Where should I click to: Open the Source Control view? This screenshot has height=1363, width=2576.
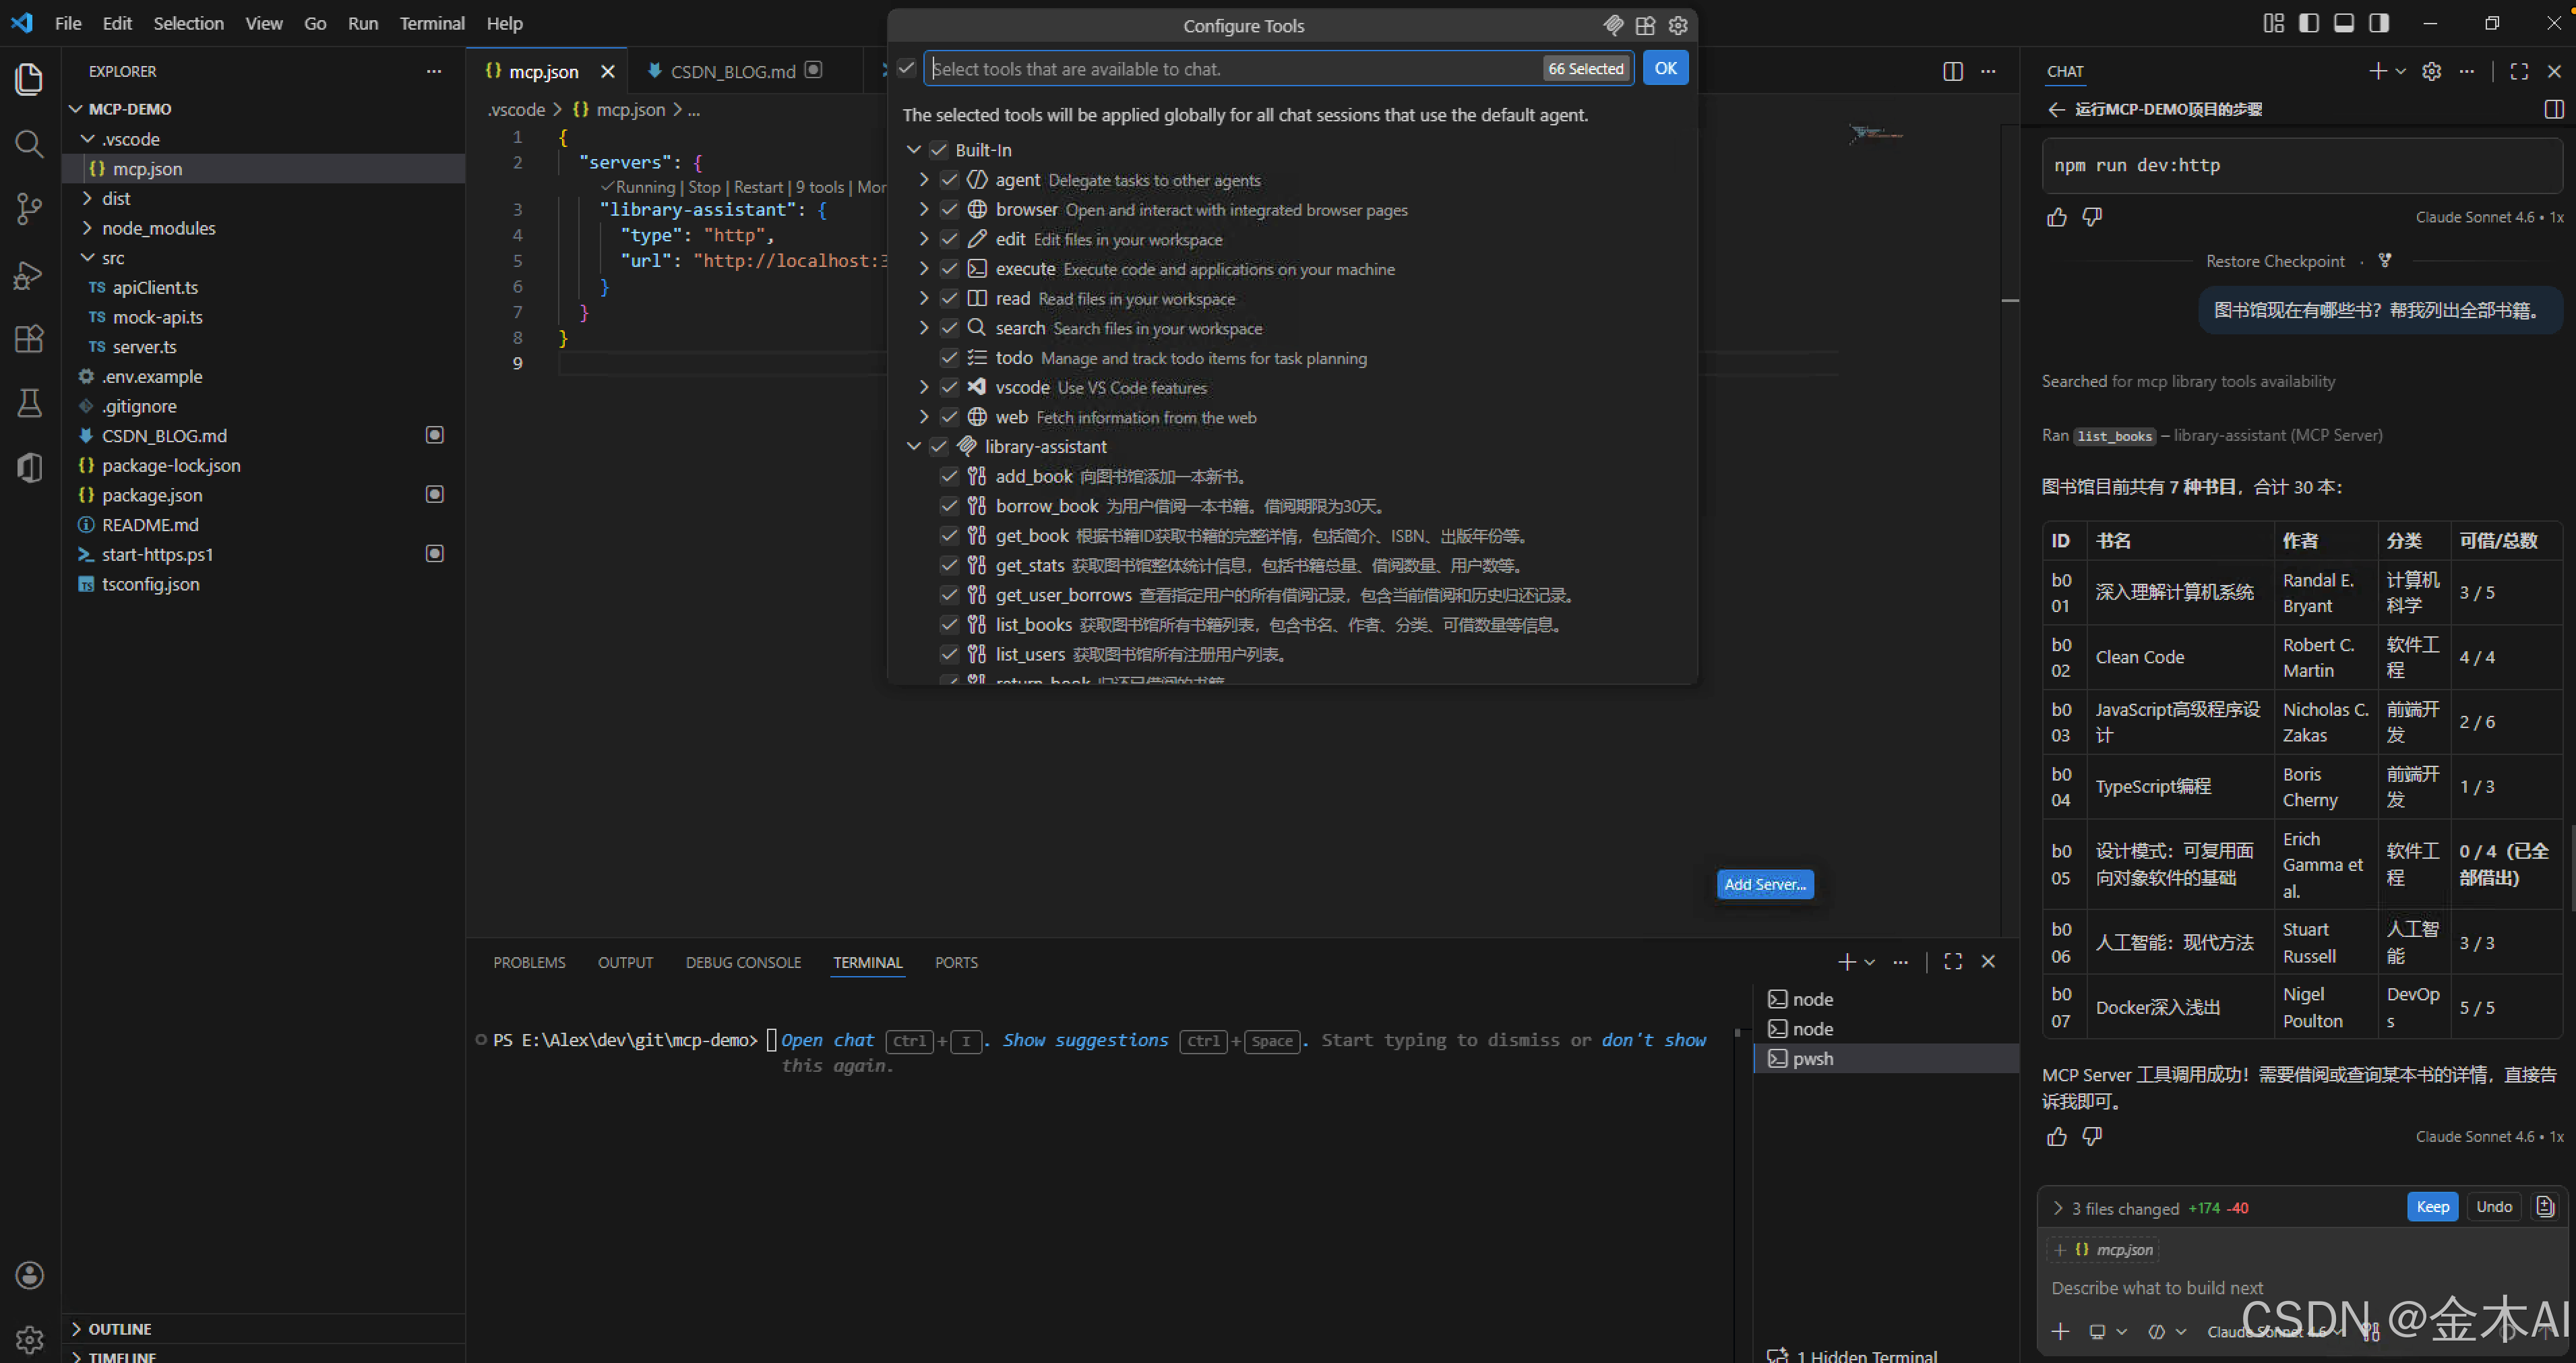point(29,208)
